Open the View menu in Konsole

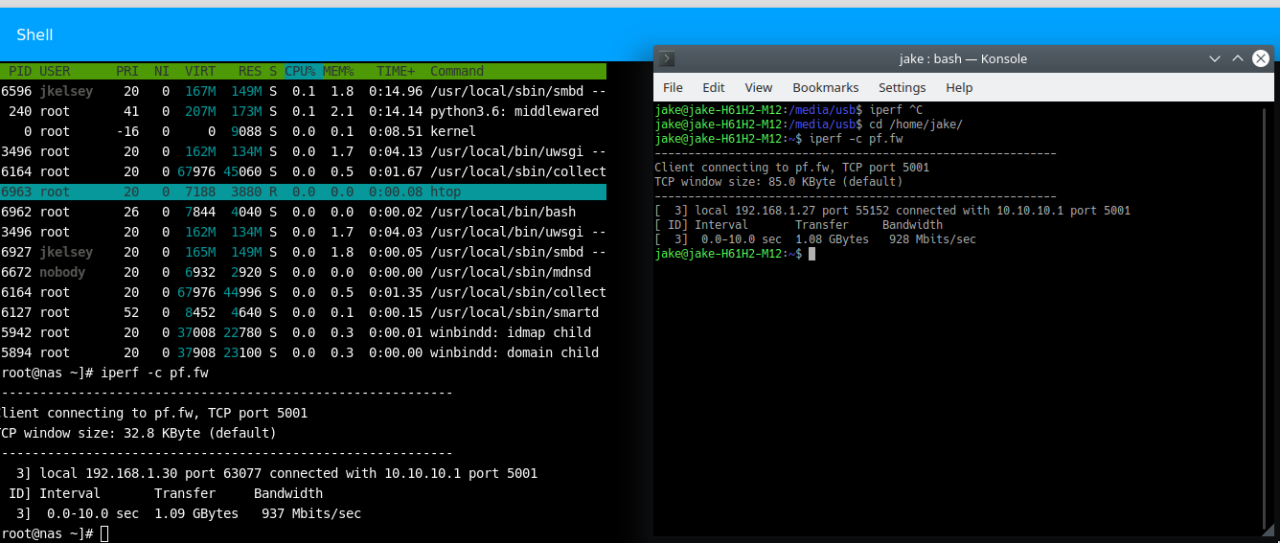tap(758, 87)
